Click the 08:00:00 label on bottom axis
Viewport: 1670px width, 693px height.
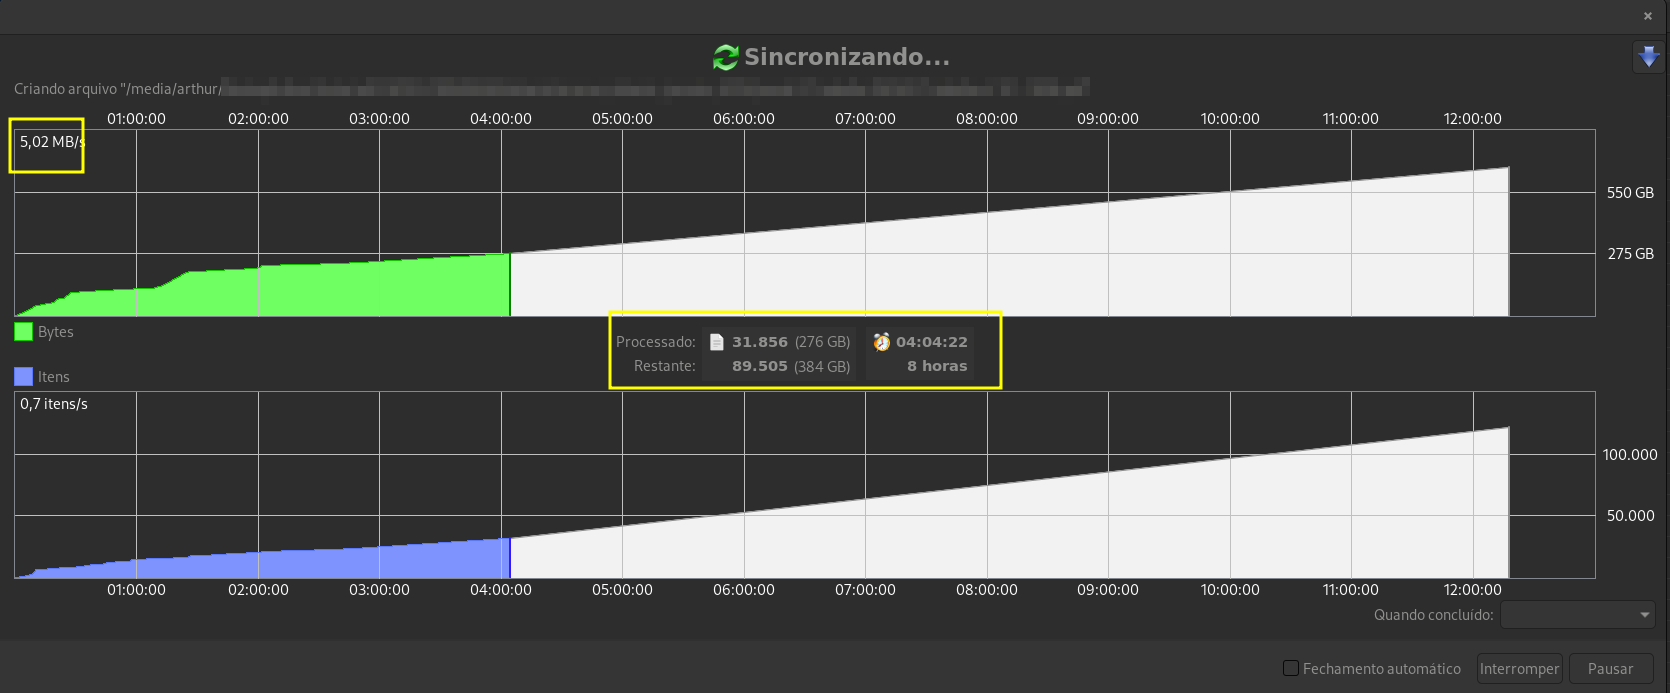point(986,590)
